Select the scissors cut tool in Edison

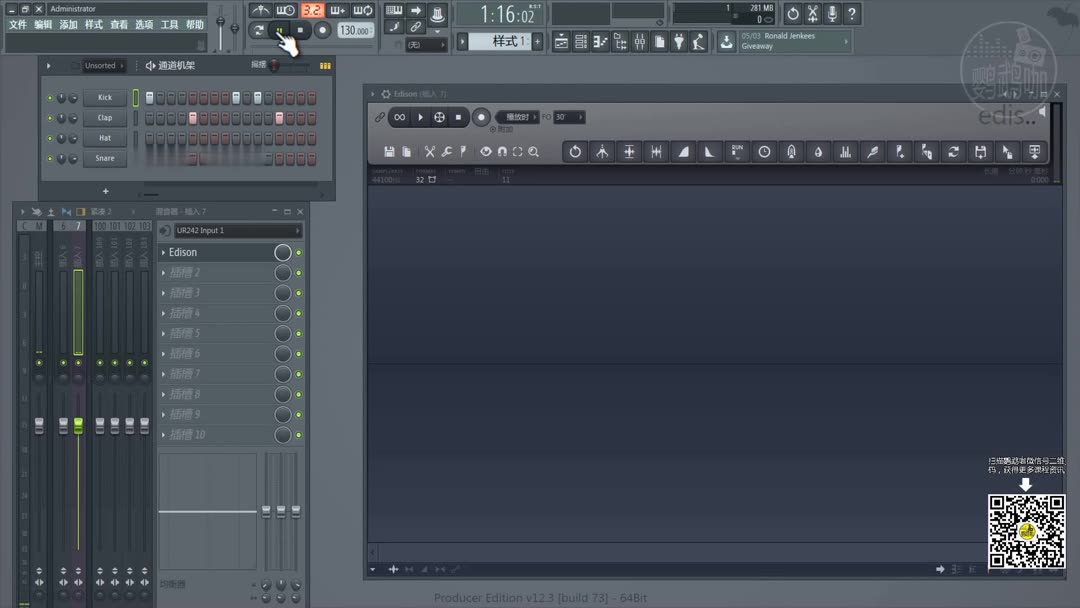point(428,151)
